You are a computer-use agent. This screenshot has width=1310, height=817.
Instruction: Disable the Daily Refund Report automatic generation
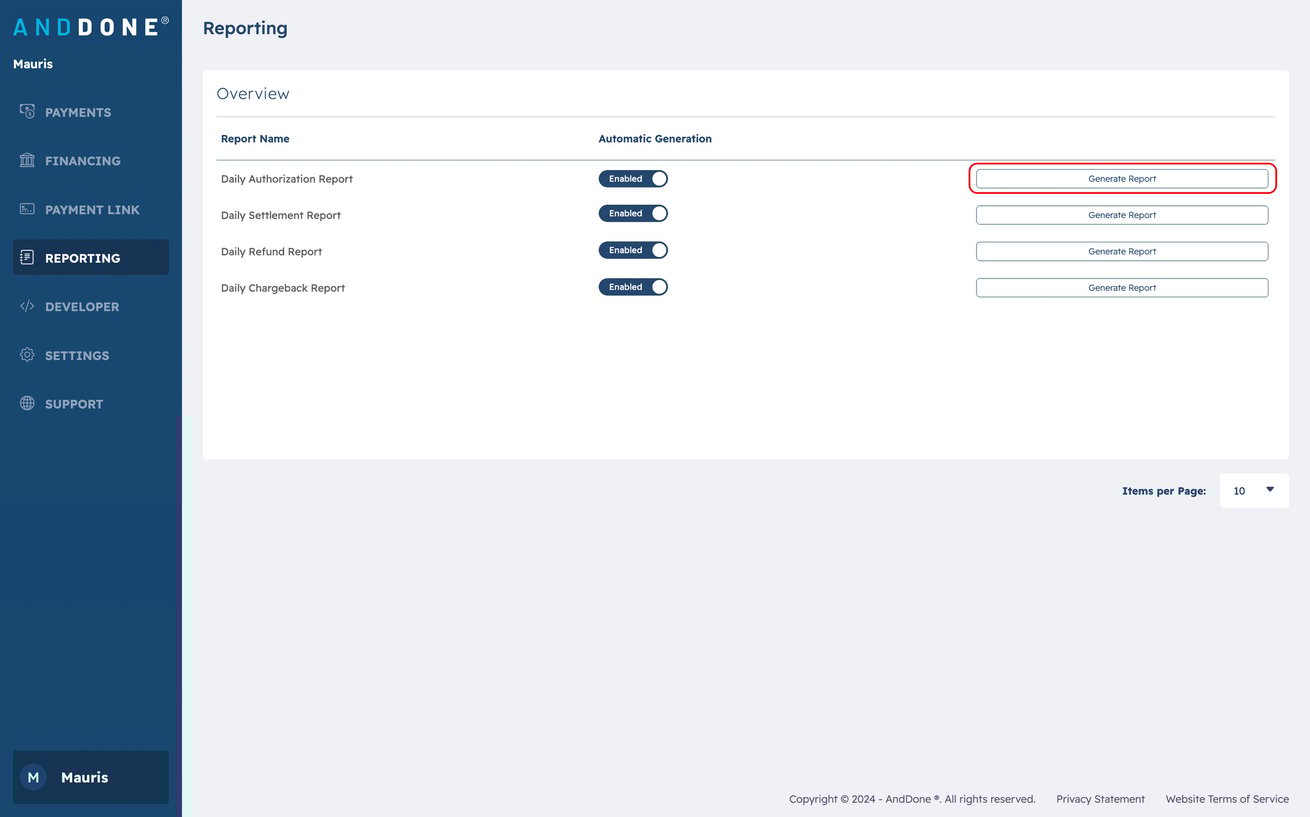tap(633, 250)
